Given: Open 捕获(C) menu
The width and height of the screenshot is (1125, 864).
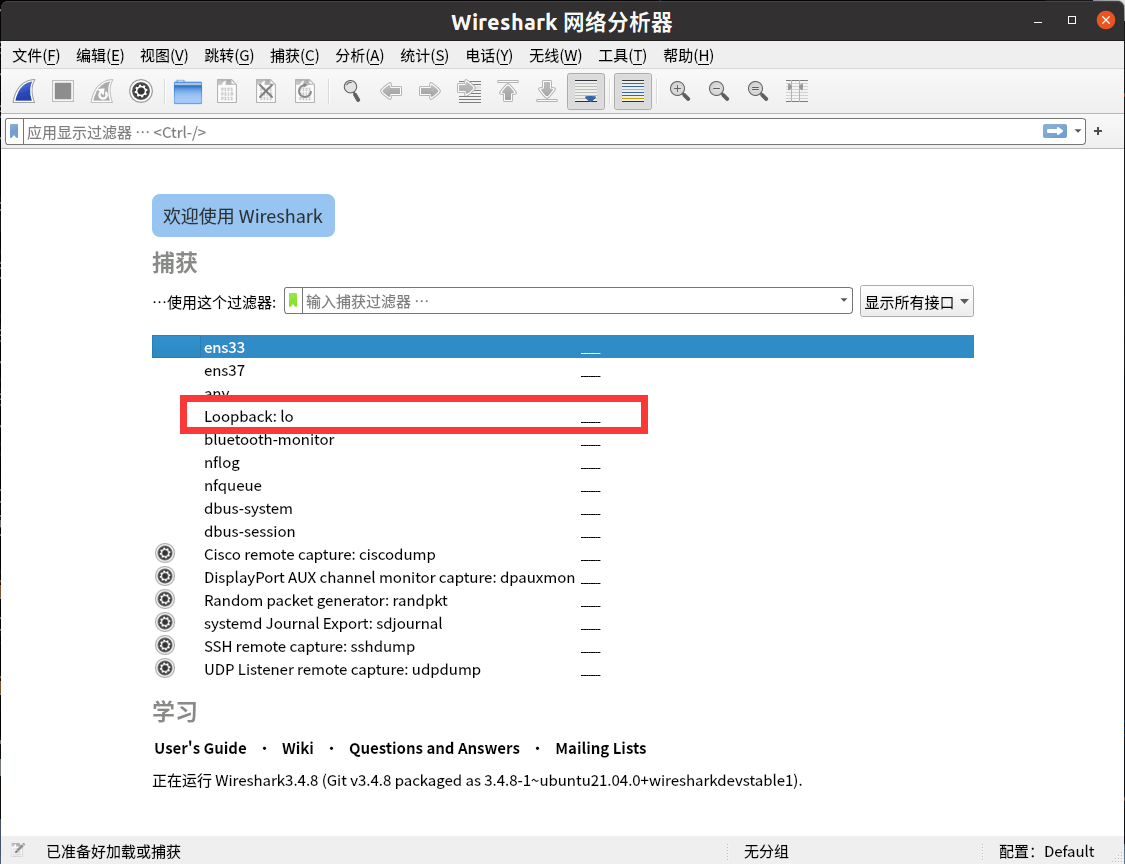Looking at the screenshot, I should coord(294,56).
